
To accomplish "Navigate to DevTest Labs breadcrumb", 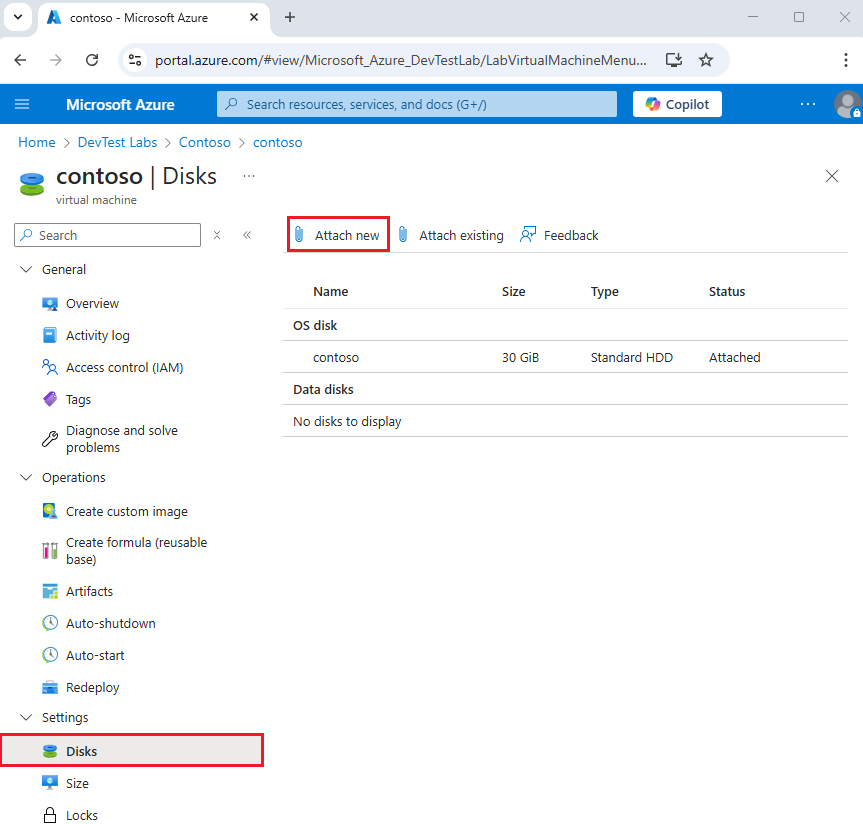I will 117,142.
